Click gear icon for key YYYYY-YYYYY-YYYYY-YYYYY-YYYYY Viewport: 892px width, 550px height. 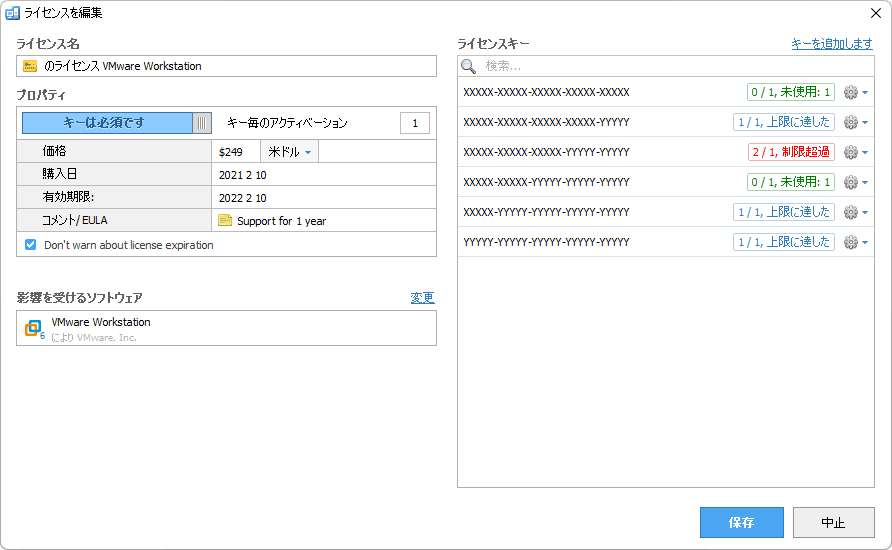click(x=851, y=242)
